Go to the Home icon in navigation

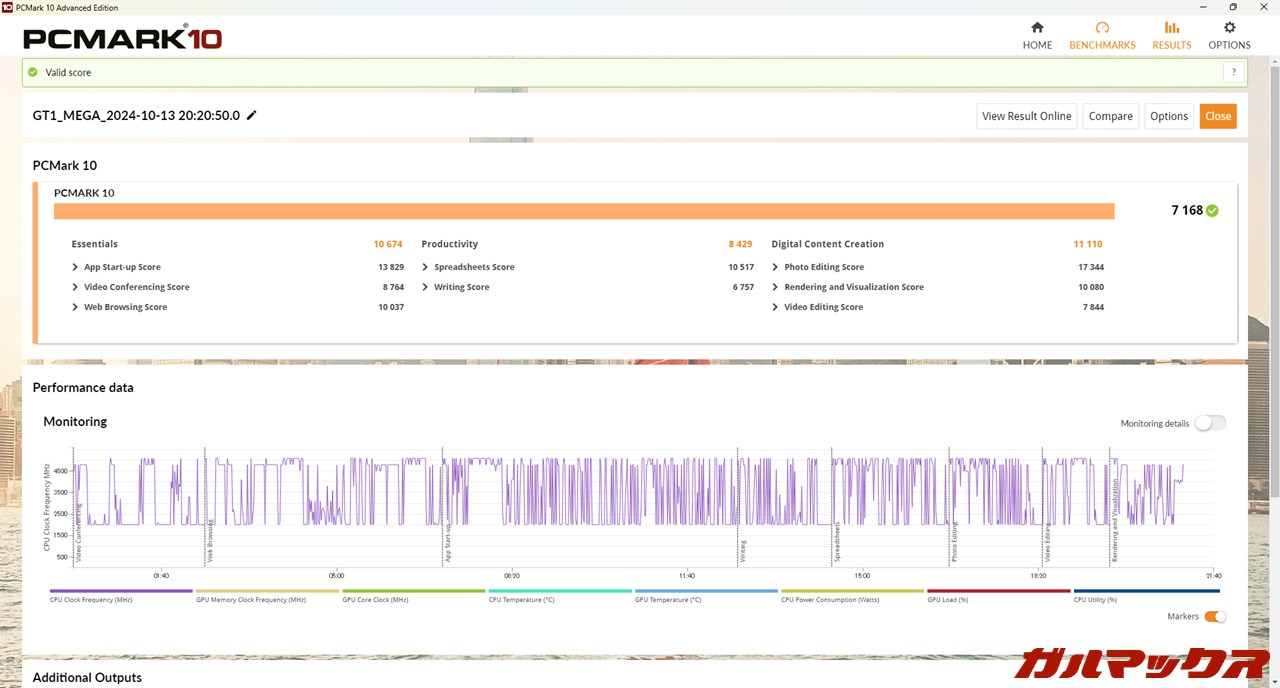click(x=1037, y=28)
